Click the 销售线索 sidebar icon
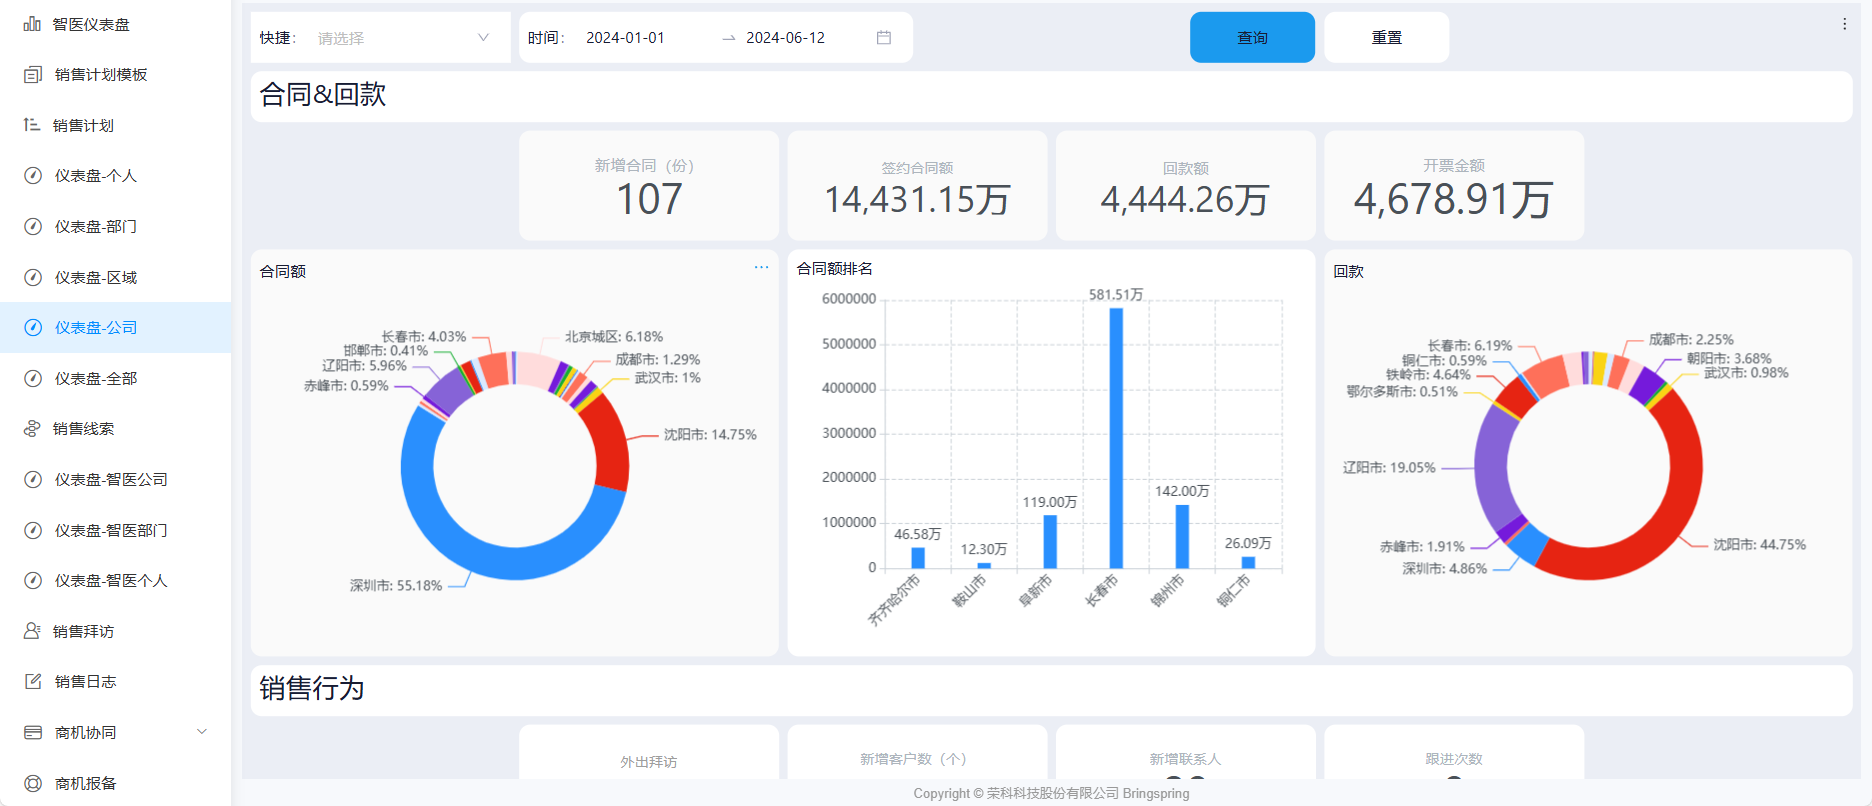1872x806 pixels. pyautogui.click(x=32, y=429)
